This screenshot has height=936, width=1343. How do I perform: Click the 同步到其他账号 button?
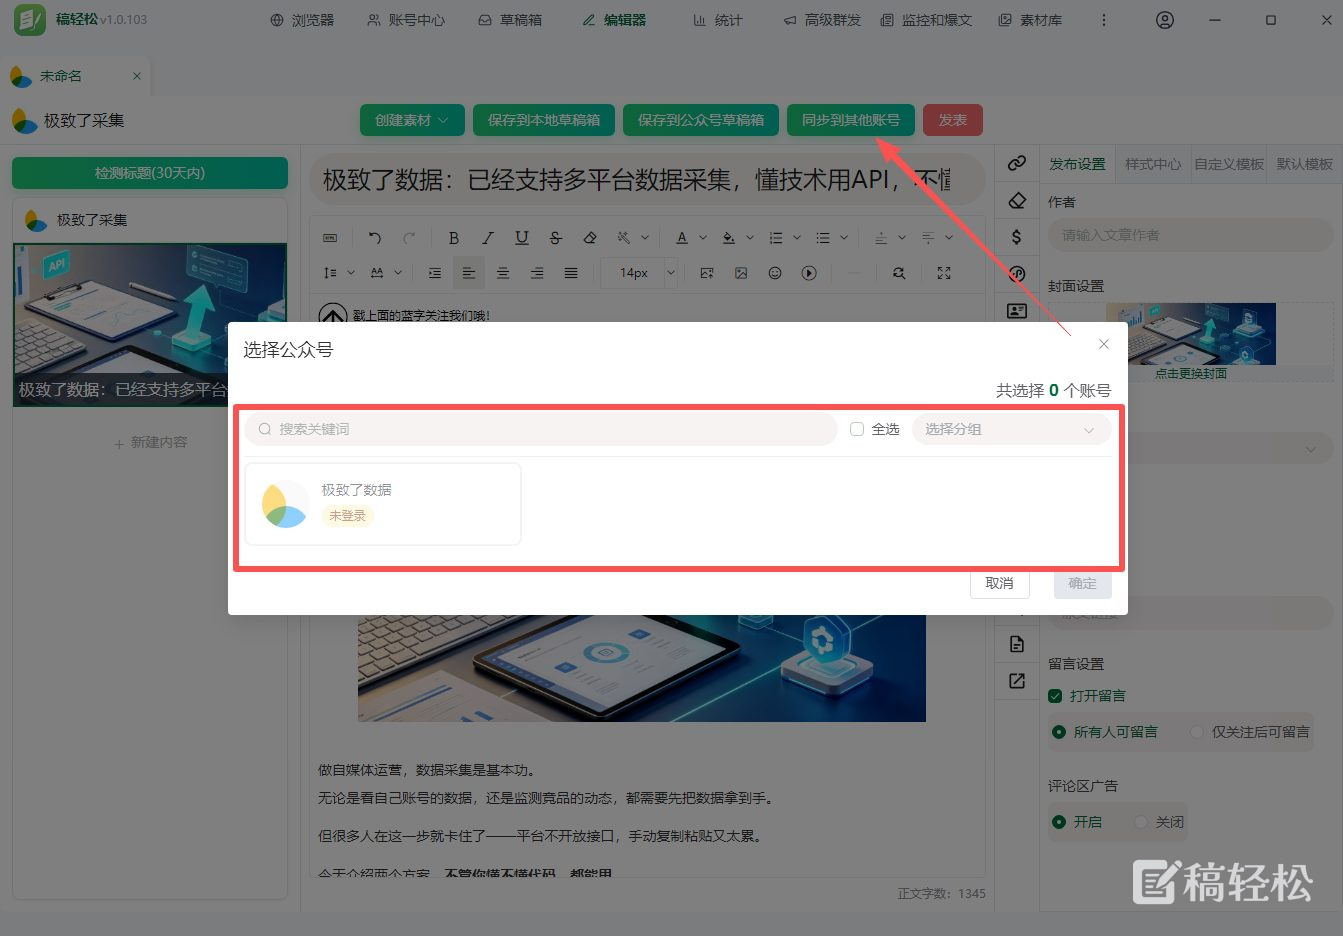[851, 120]
